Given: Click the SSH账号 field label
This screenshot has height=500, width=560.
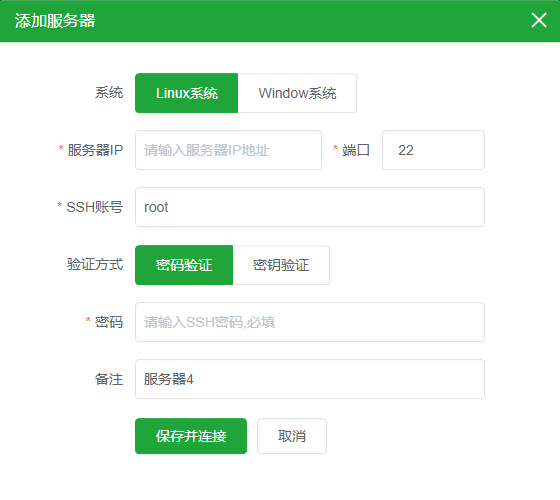Looking at the screenshot, I should click(95, 207).
